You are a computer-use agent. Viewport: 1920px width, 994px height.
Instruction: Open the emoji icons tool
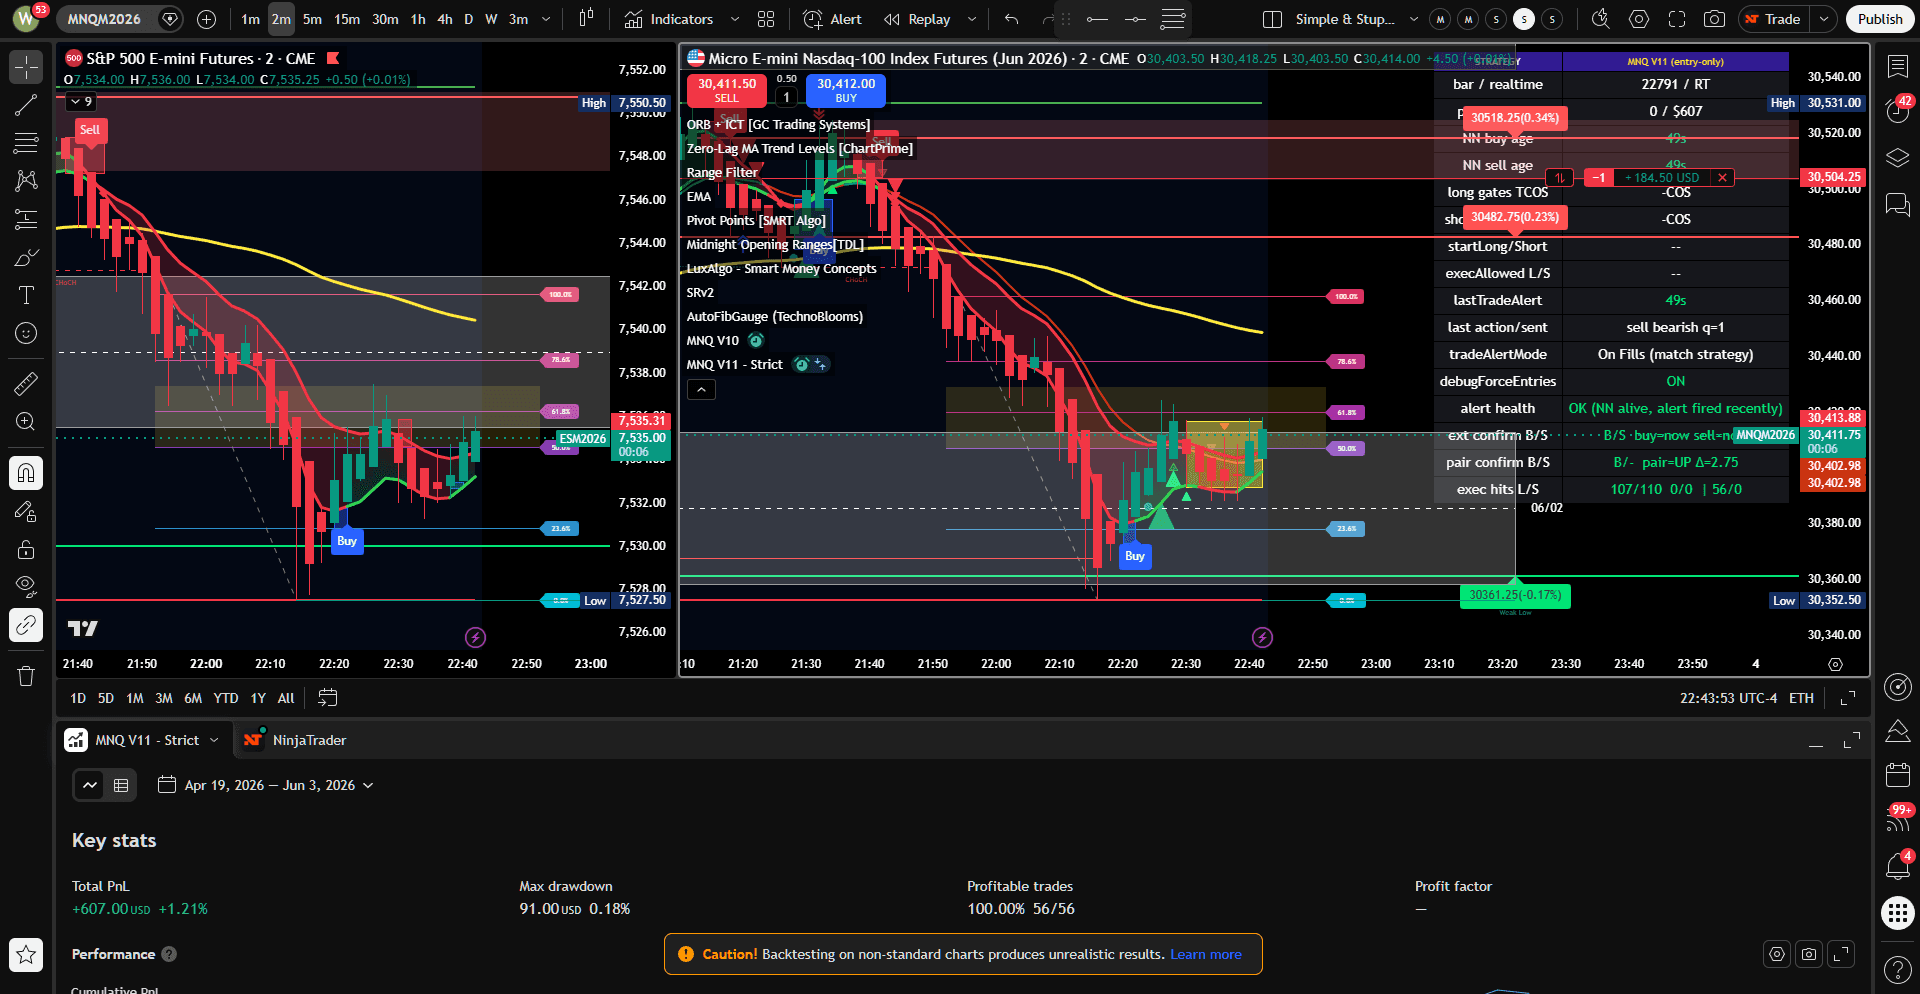point(26,333)
